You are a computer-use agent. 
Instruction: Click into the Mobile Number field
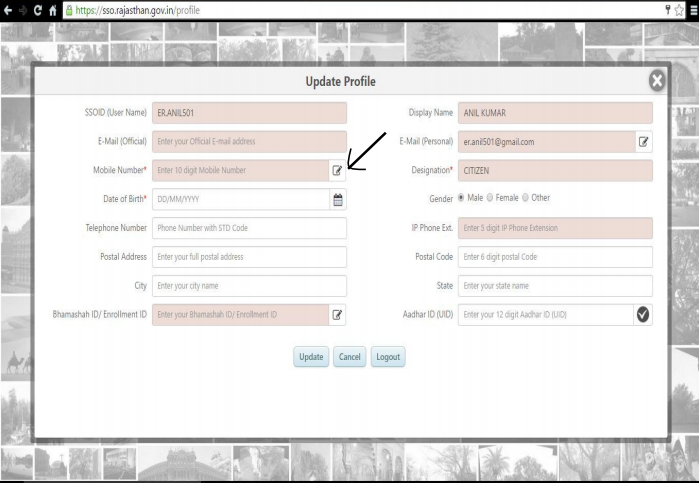click(x=241, y=170)
